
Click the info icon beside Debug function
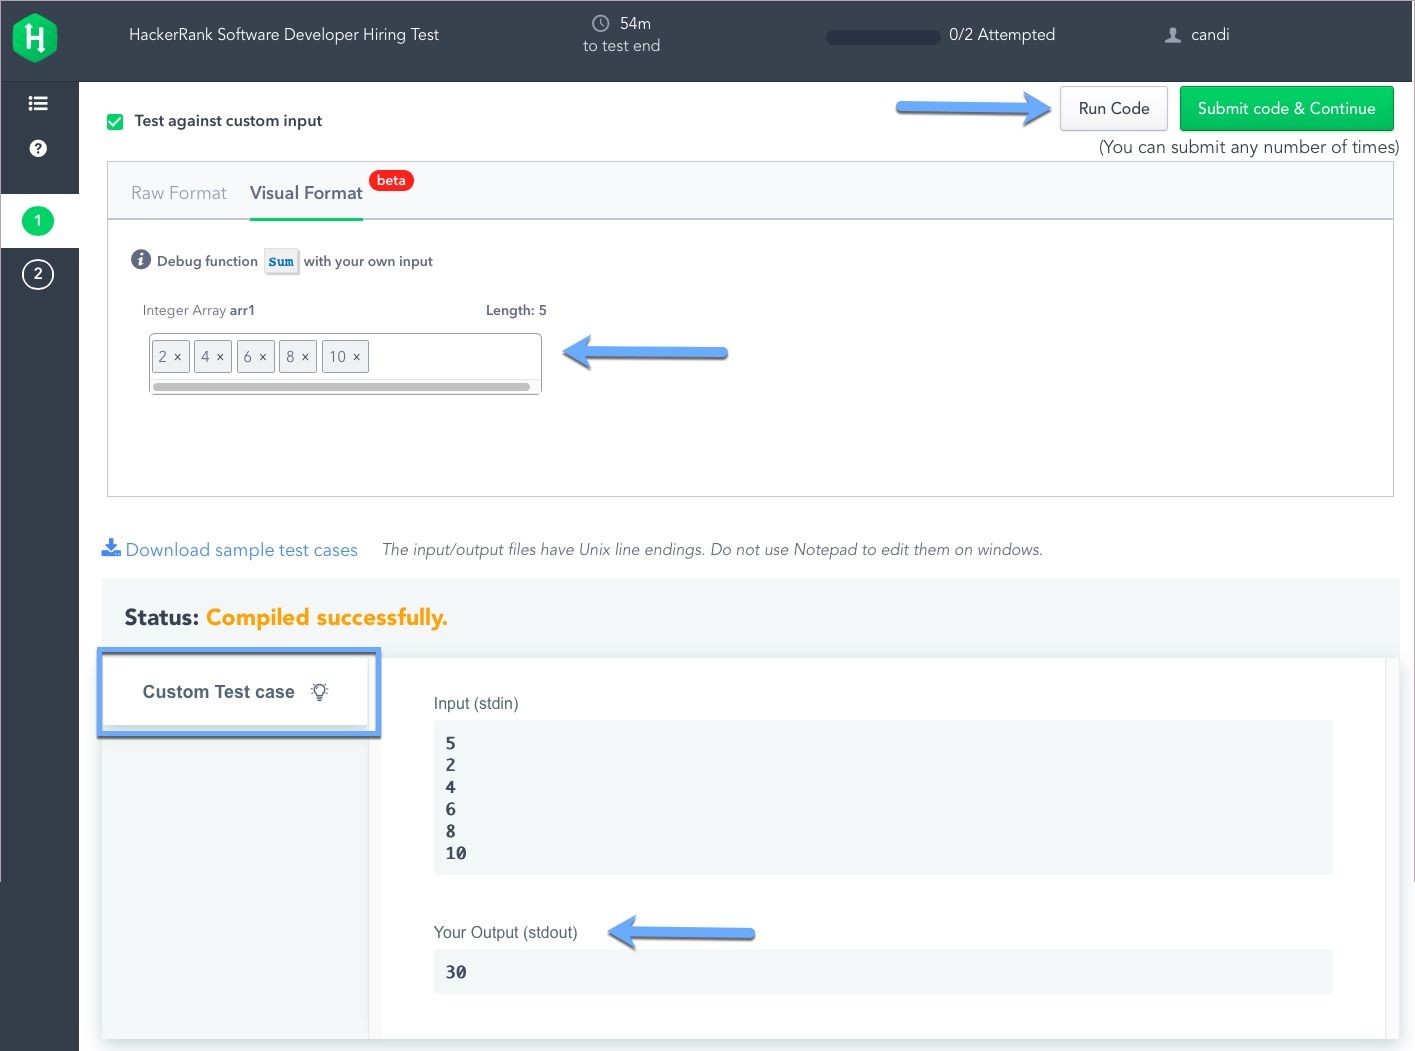(x=141, y=260)
